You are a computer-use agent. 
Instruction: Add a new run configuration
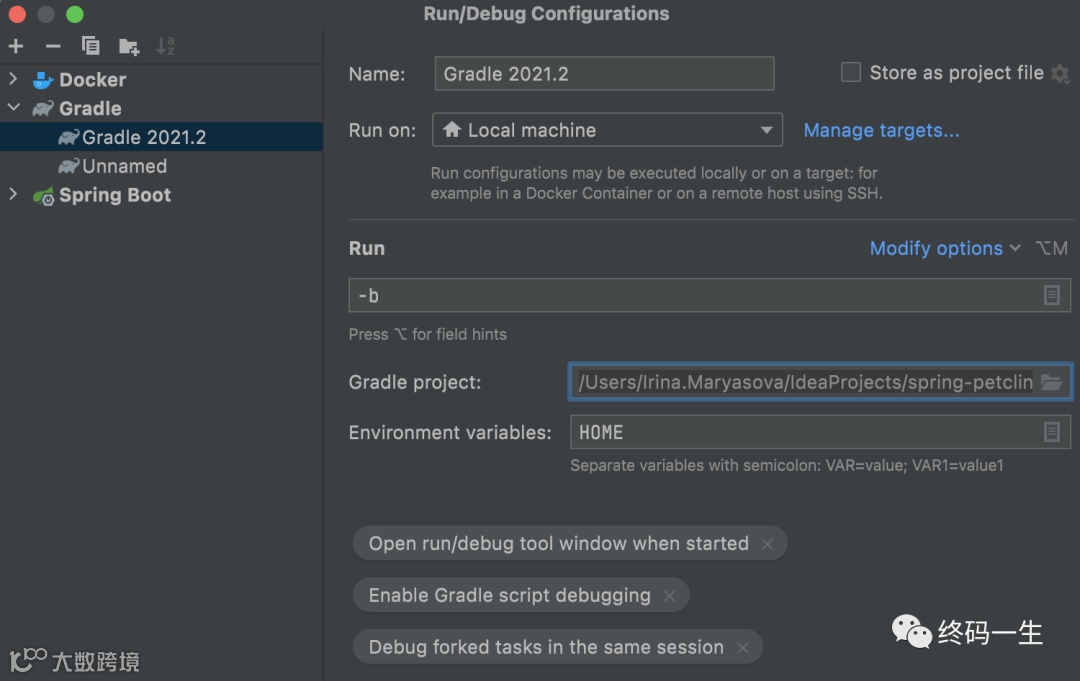pos(16,46)
